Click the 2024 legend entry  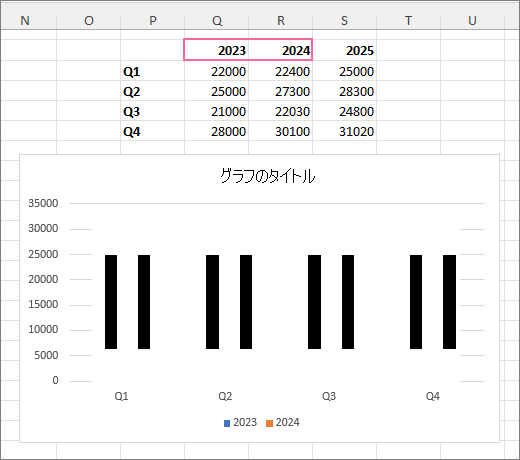(x=283, y=422)
